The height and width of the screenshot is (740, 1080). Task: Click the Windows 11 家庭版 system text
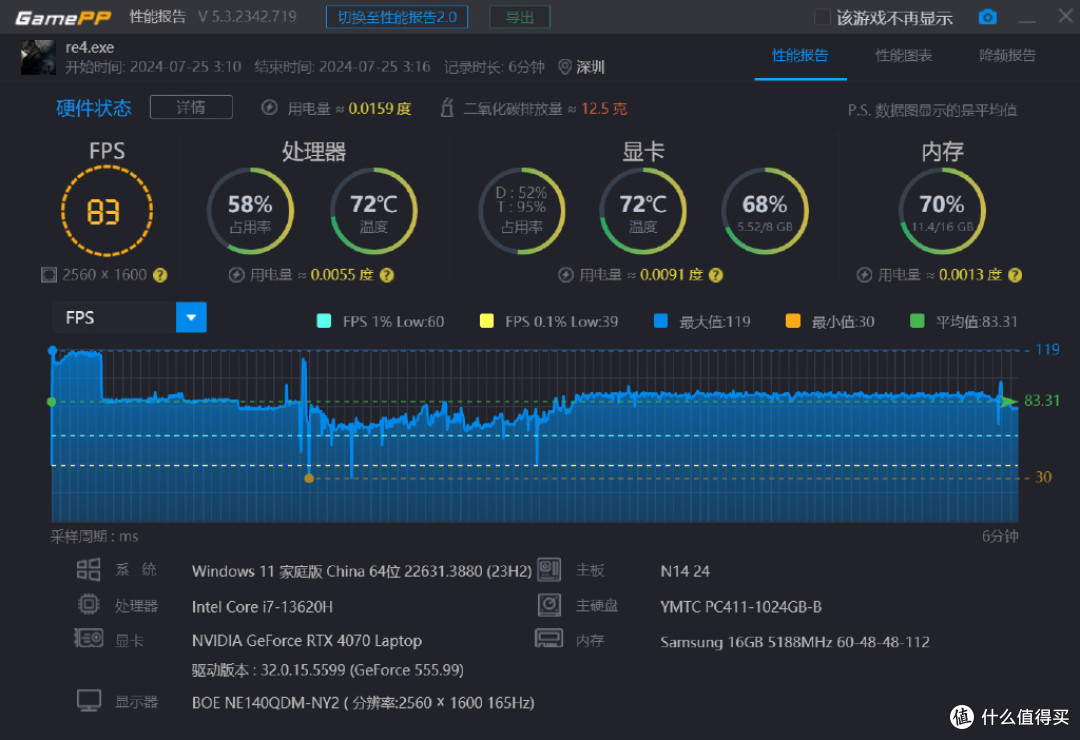tap(362, 571)
